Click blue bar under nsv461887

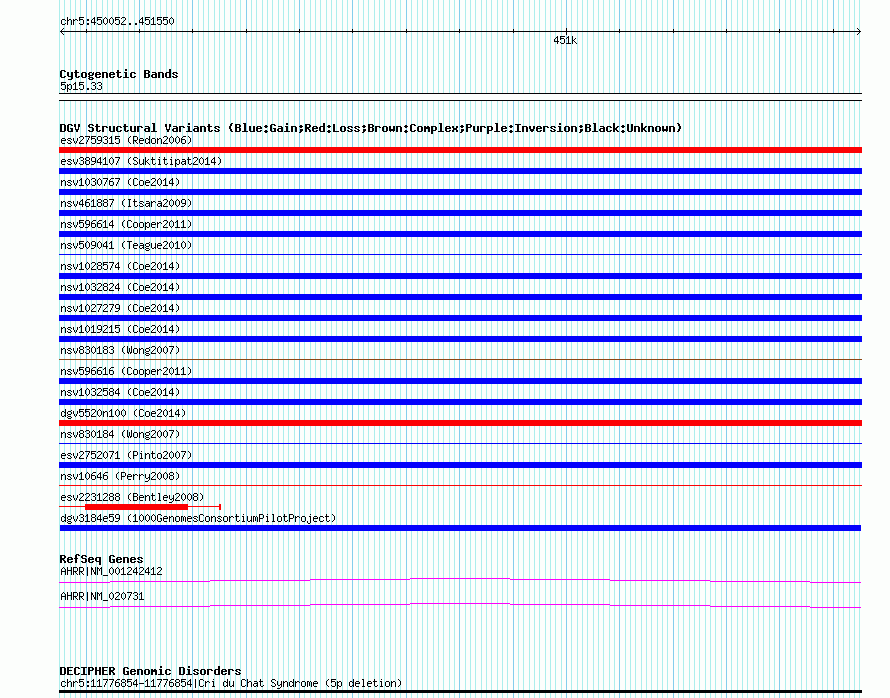coord(460,213)
